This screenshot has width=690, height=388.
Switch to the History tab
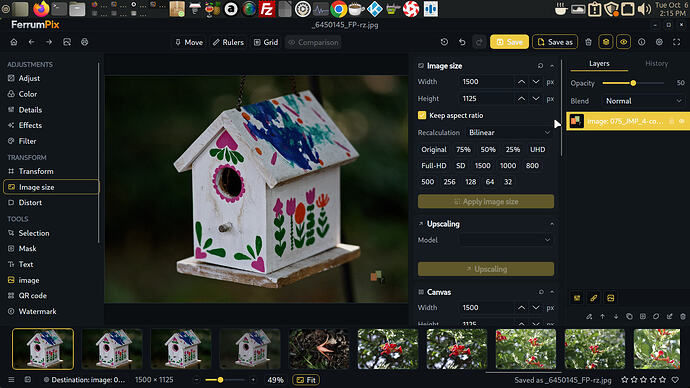657,63
